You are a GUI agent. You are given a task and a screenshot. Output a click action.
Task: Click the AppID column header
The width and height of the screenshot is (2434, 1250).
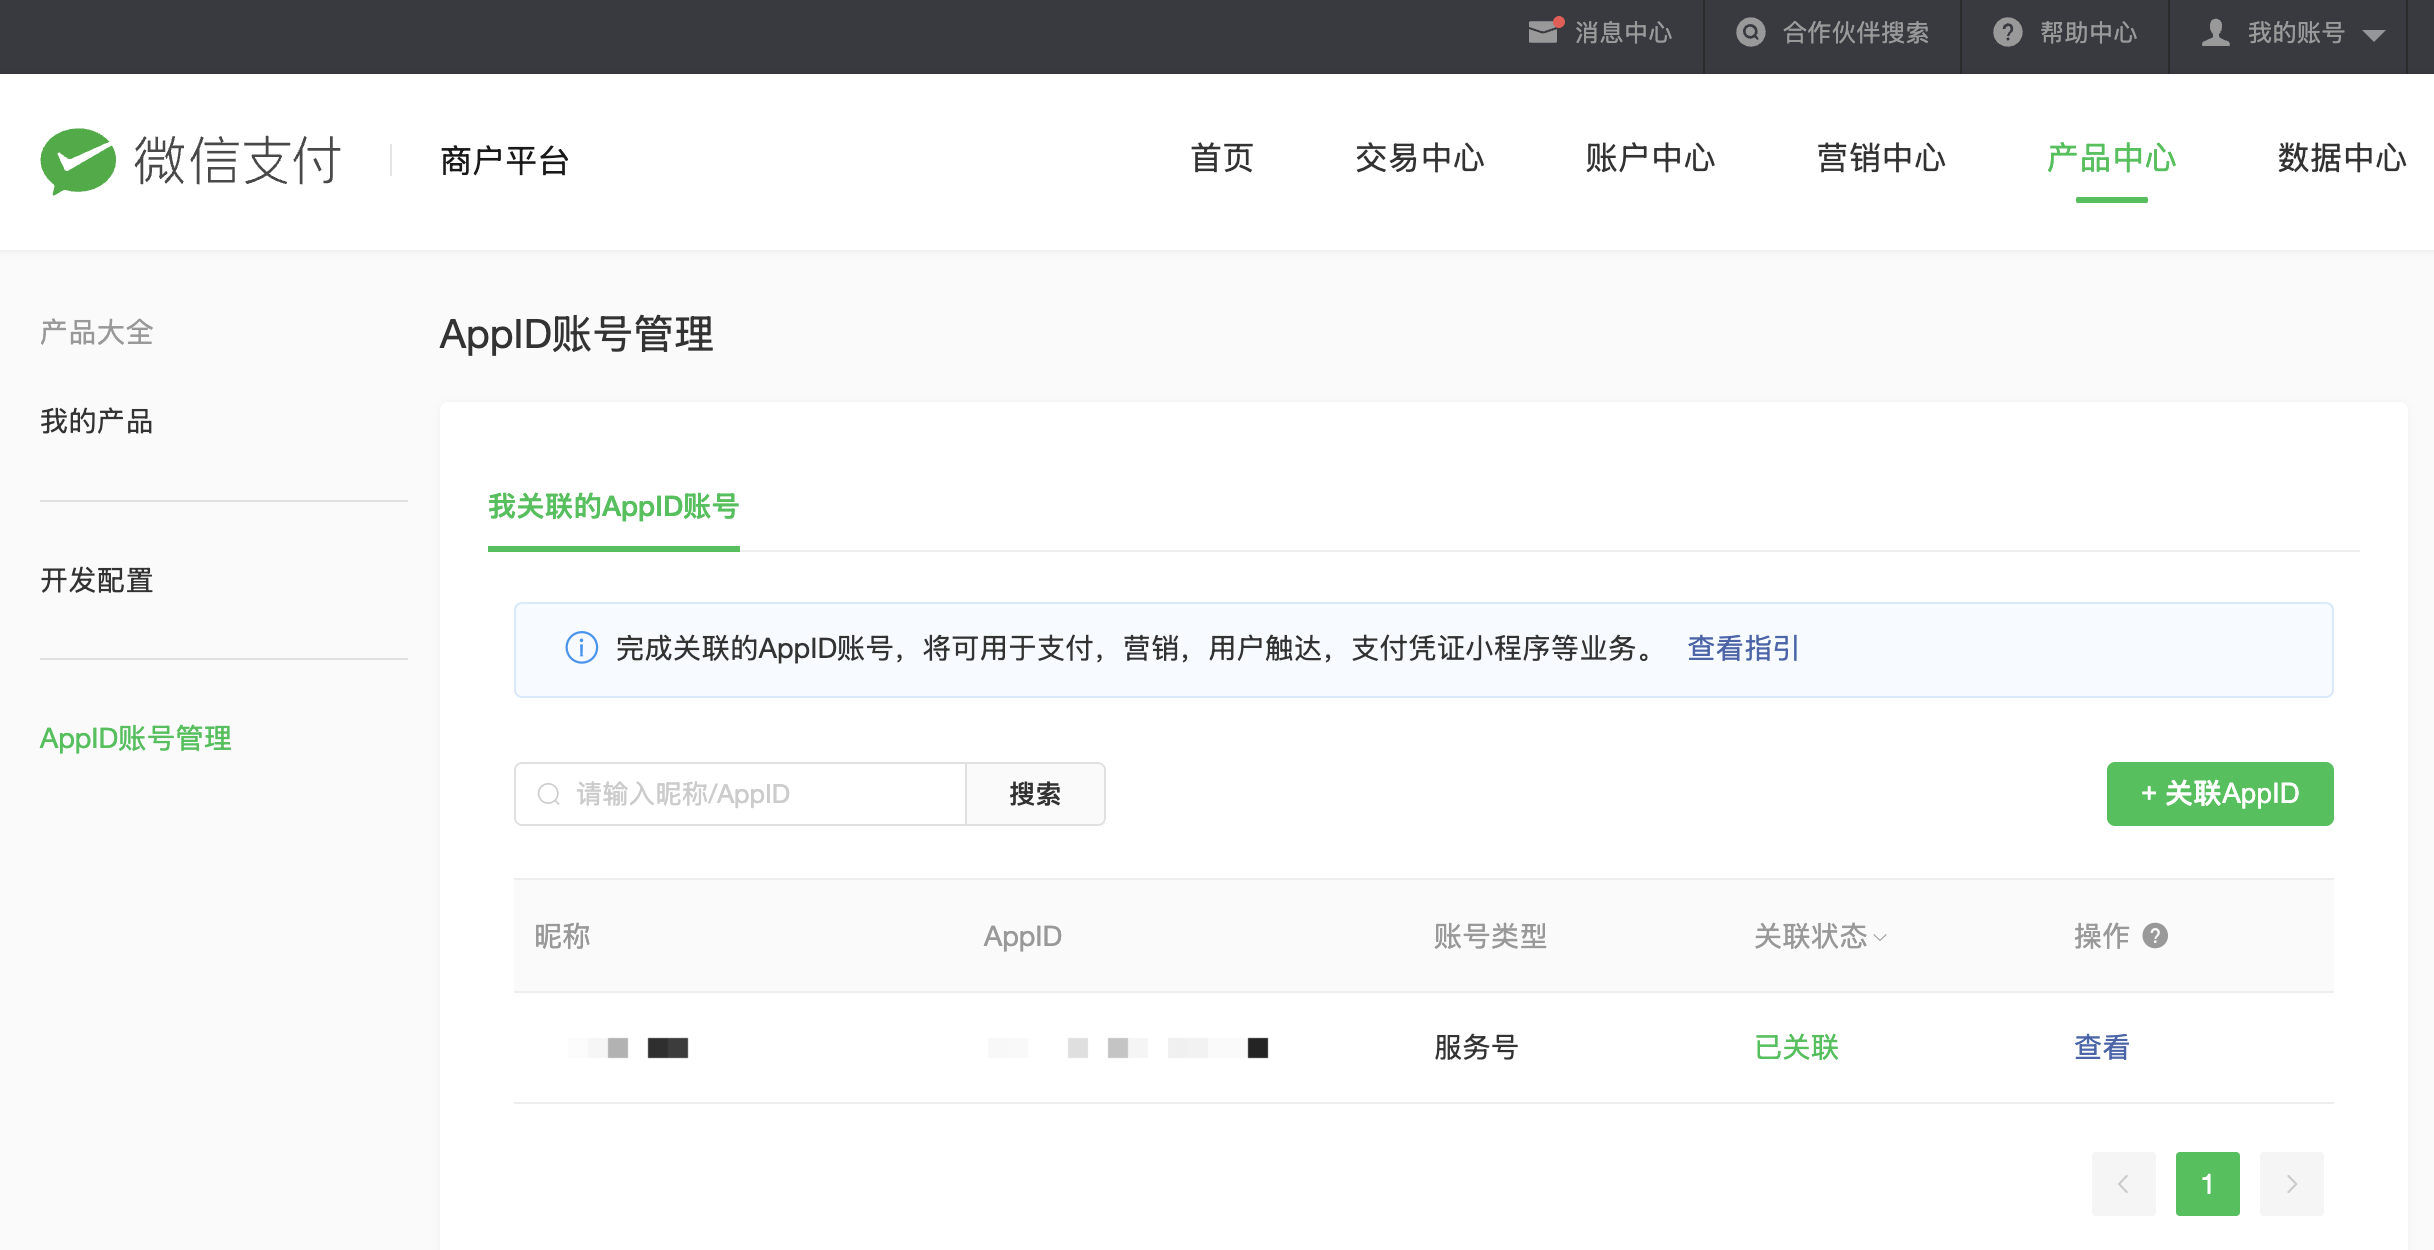pyautogui.click(x=1023, y=936)
